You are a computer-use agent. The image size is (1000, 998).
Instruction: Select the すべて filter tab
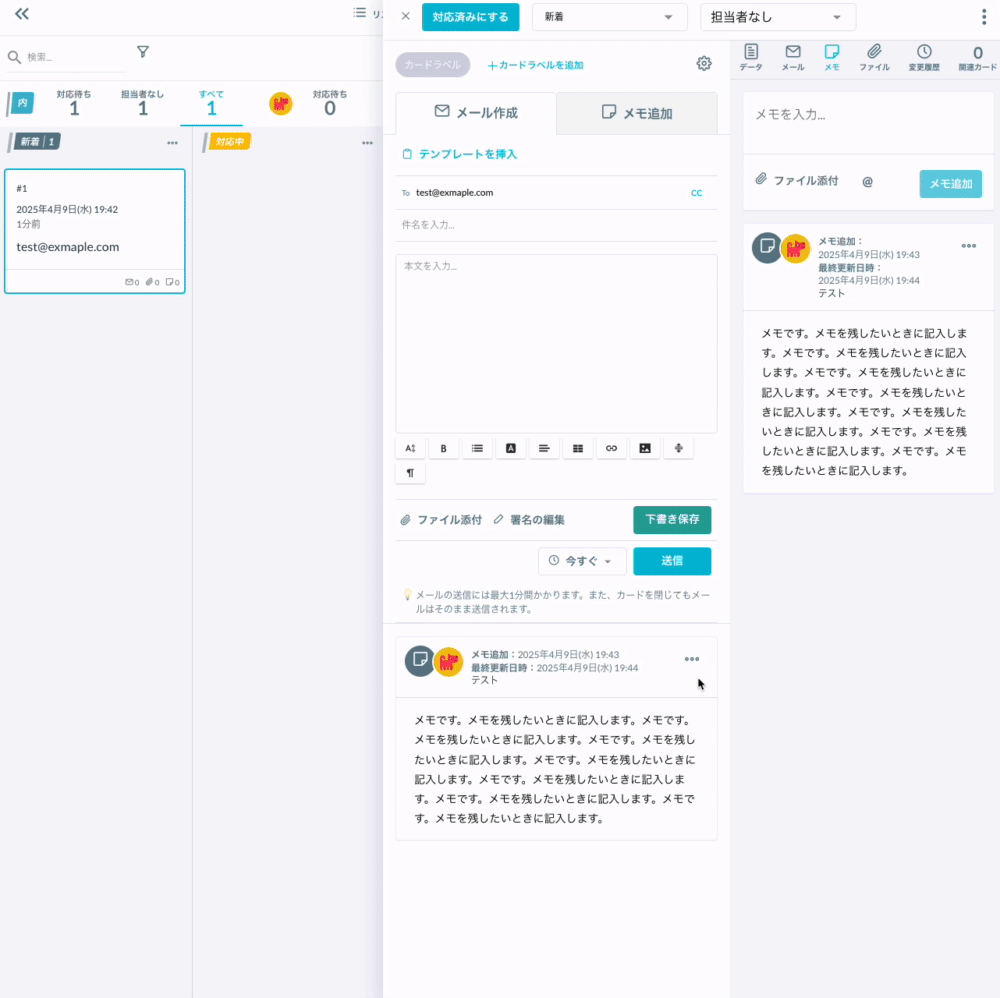[x=211, y=103]
